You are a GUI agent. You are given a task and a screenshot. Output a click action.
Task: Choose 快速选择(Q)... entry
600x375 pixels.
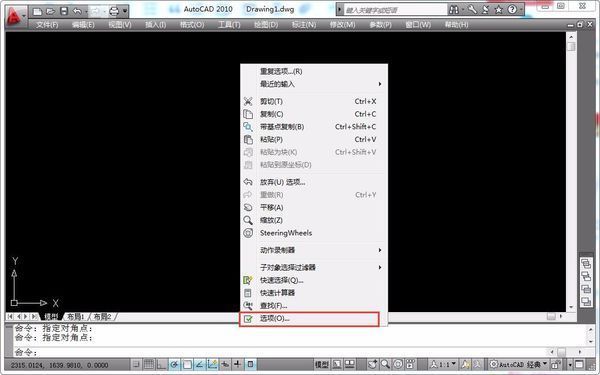(314, 280)
